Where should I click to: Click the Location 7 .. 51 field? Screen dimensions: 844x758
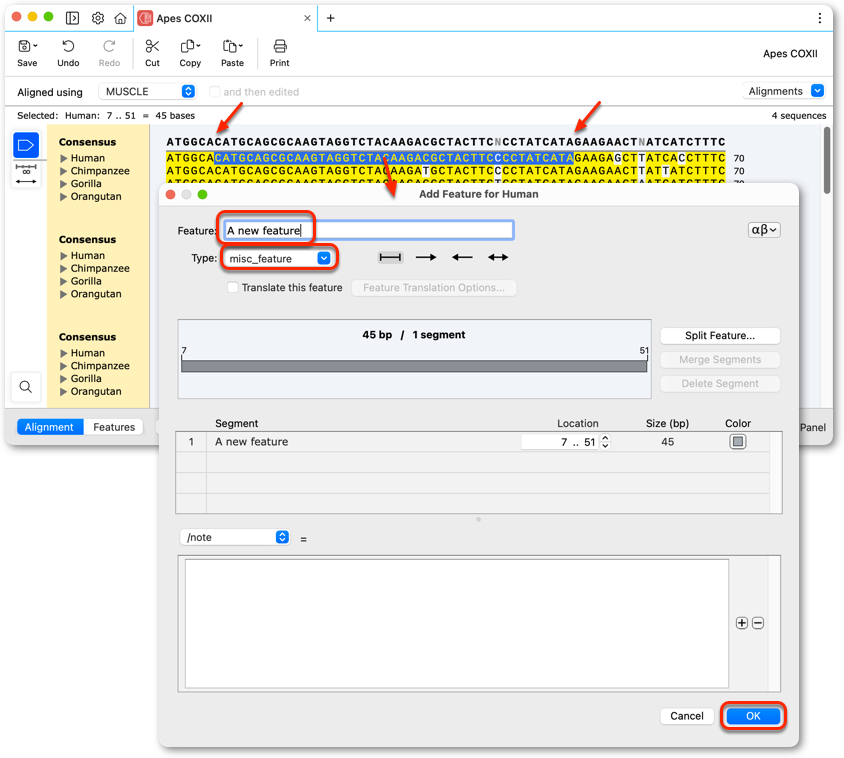point(559,442)
